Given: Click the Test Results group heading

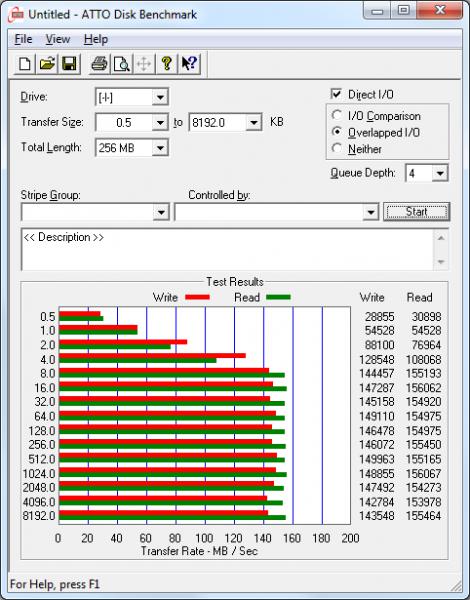Looking at the screenshot, I should (235, 282).
